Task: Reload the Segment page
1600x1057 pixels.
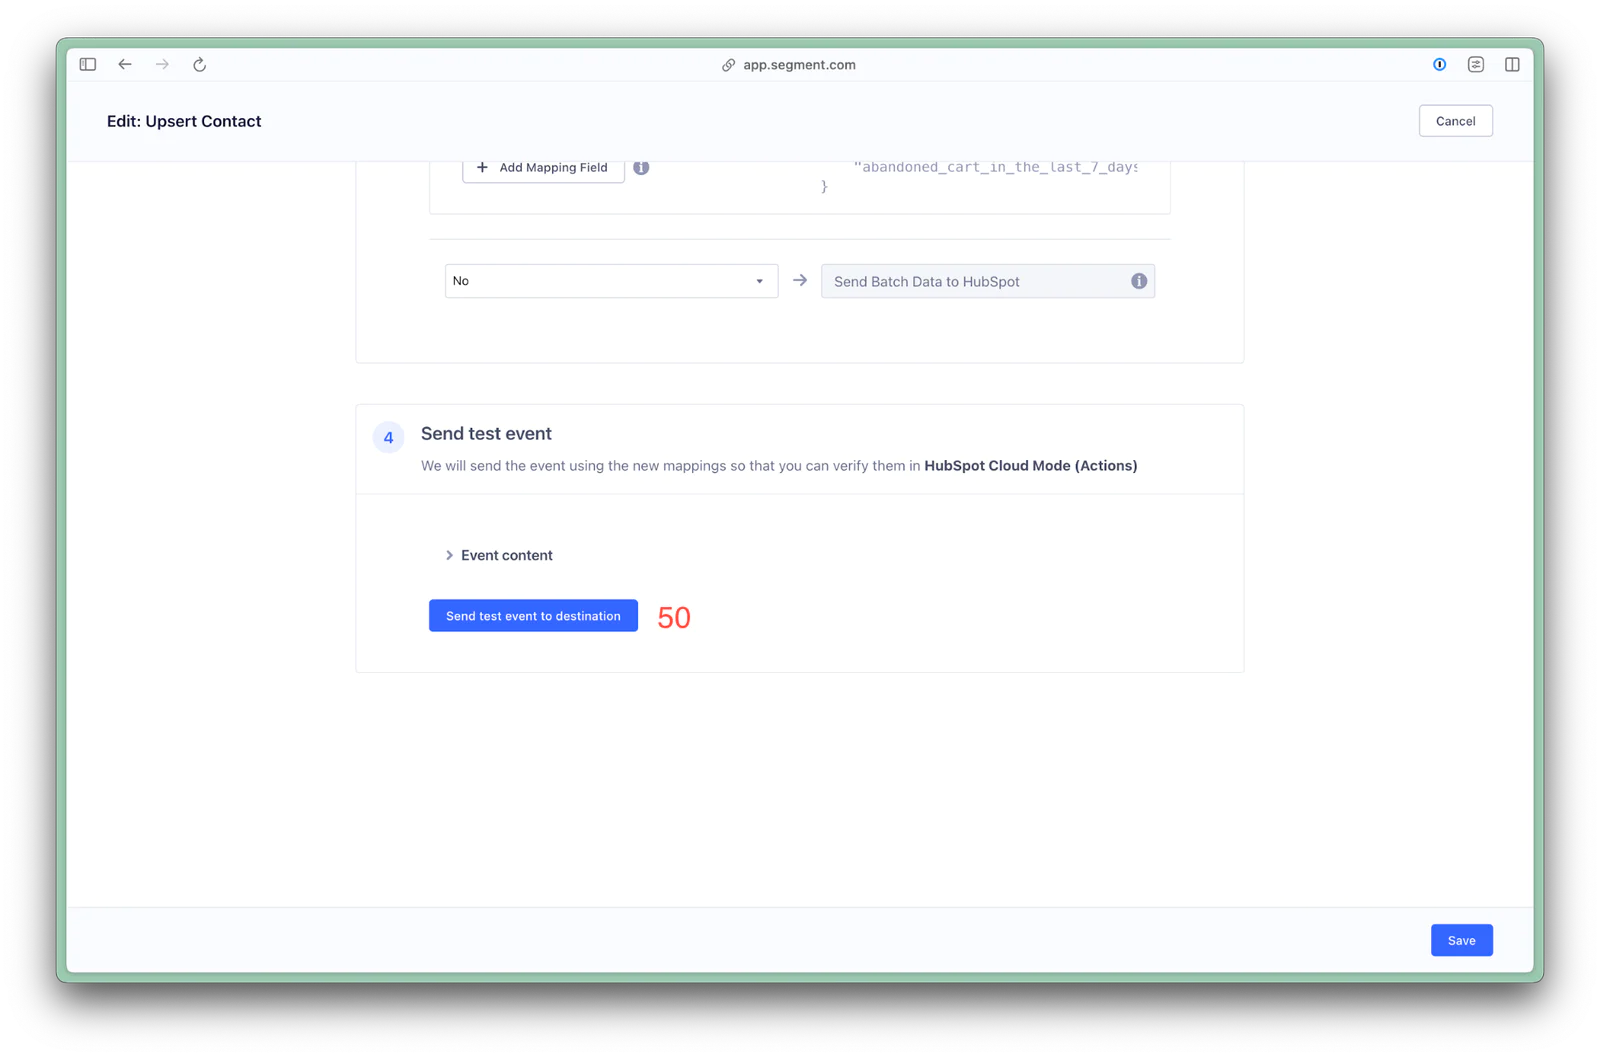Action: click(x=200, y=65)
